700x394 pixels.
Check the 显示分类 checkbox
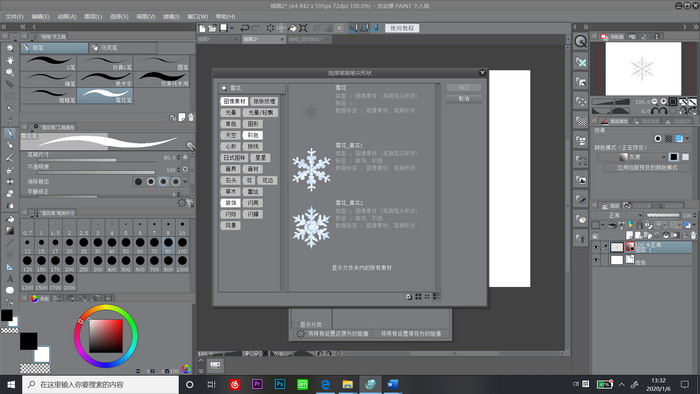295,325
